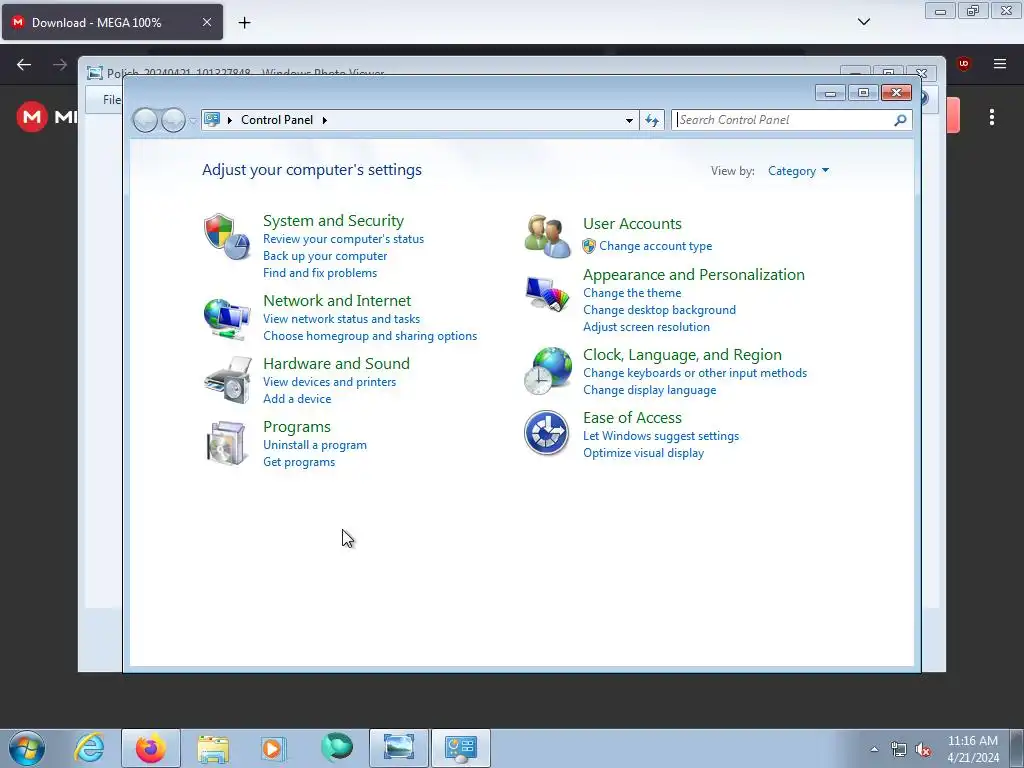1024x768 pixels.
Task: Click the Get programs link
Action: click(298, 462)
